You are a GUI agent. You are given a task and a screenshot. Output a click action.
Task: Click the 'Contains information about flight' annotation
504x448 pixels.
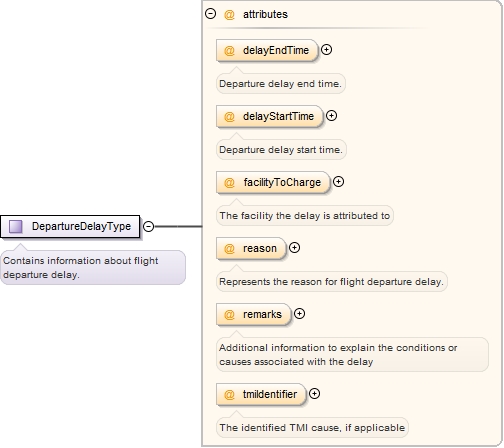click(x=93, y=267)
